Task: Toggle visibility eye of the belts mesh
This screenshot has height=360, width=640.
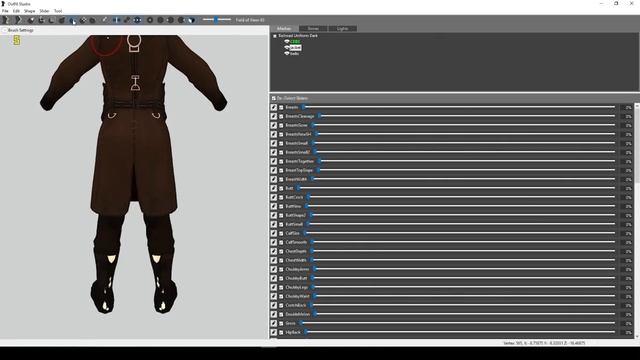Action: point(287,53)
